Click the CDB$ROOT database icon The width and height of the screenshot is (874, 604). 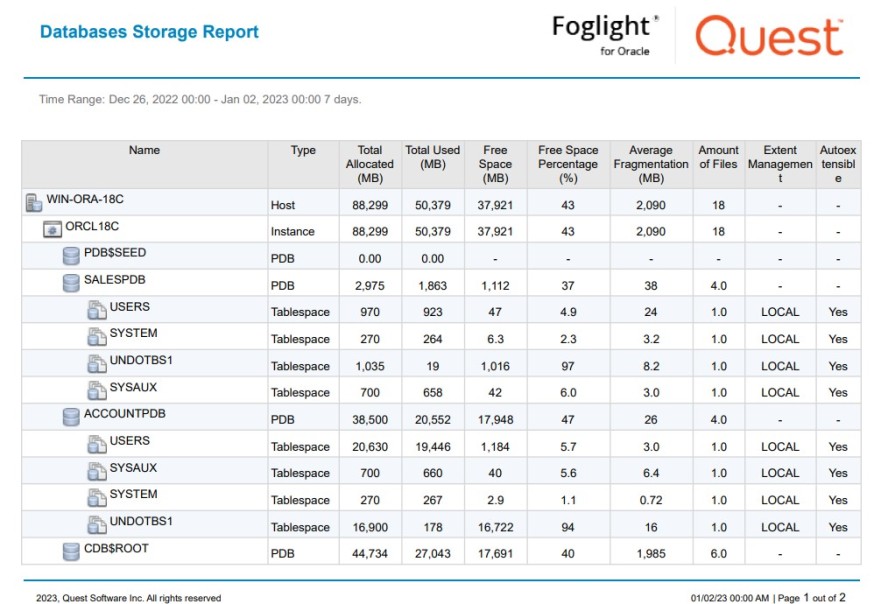[x=71, y=552]
